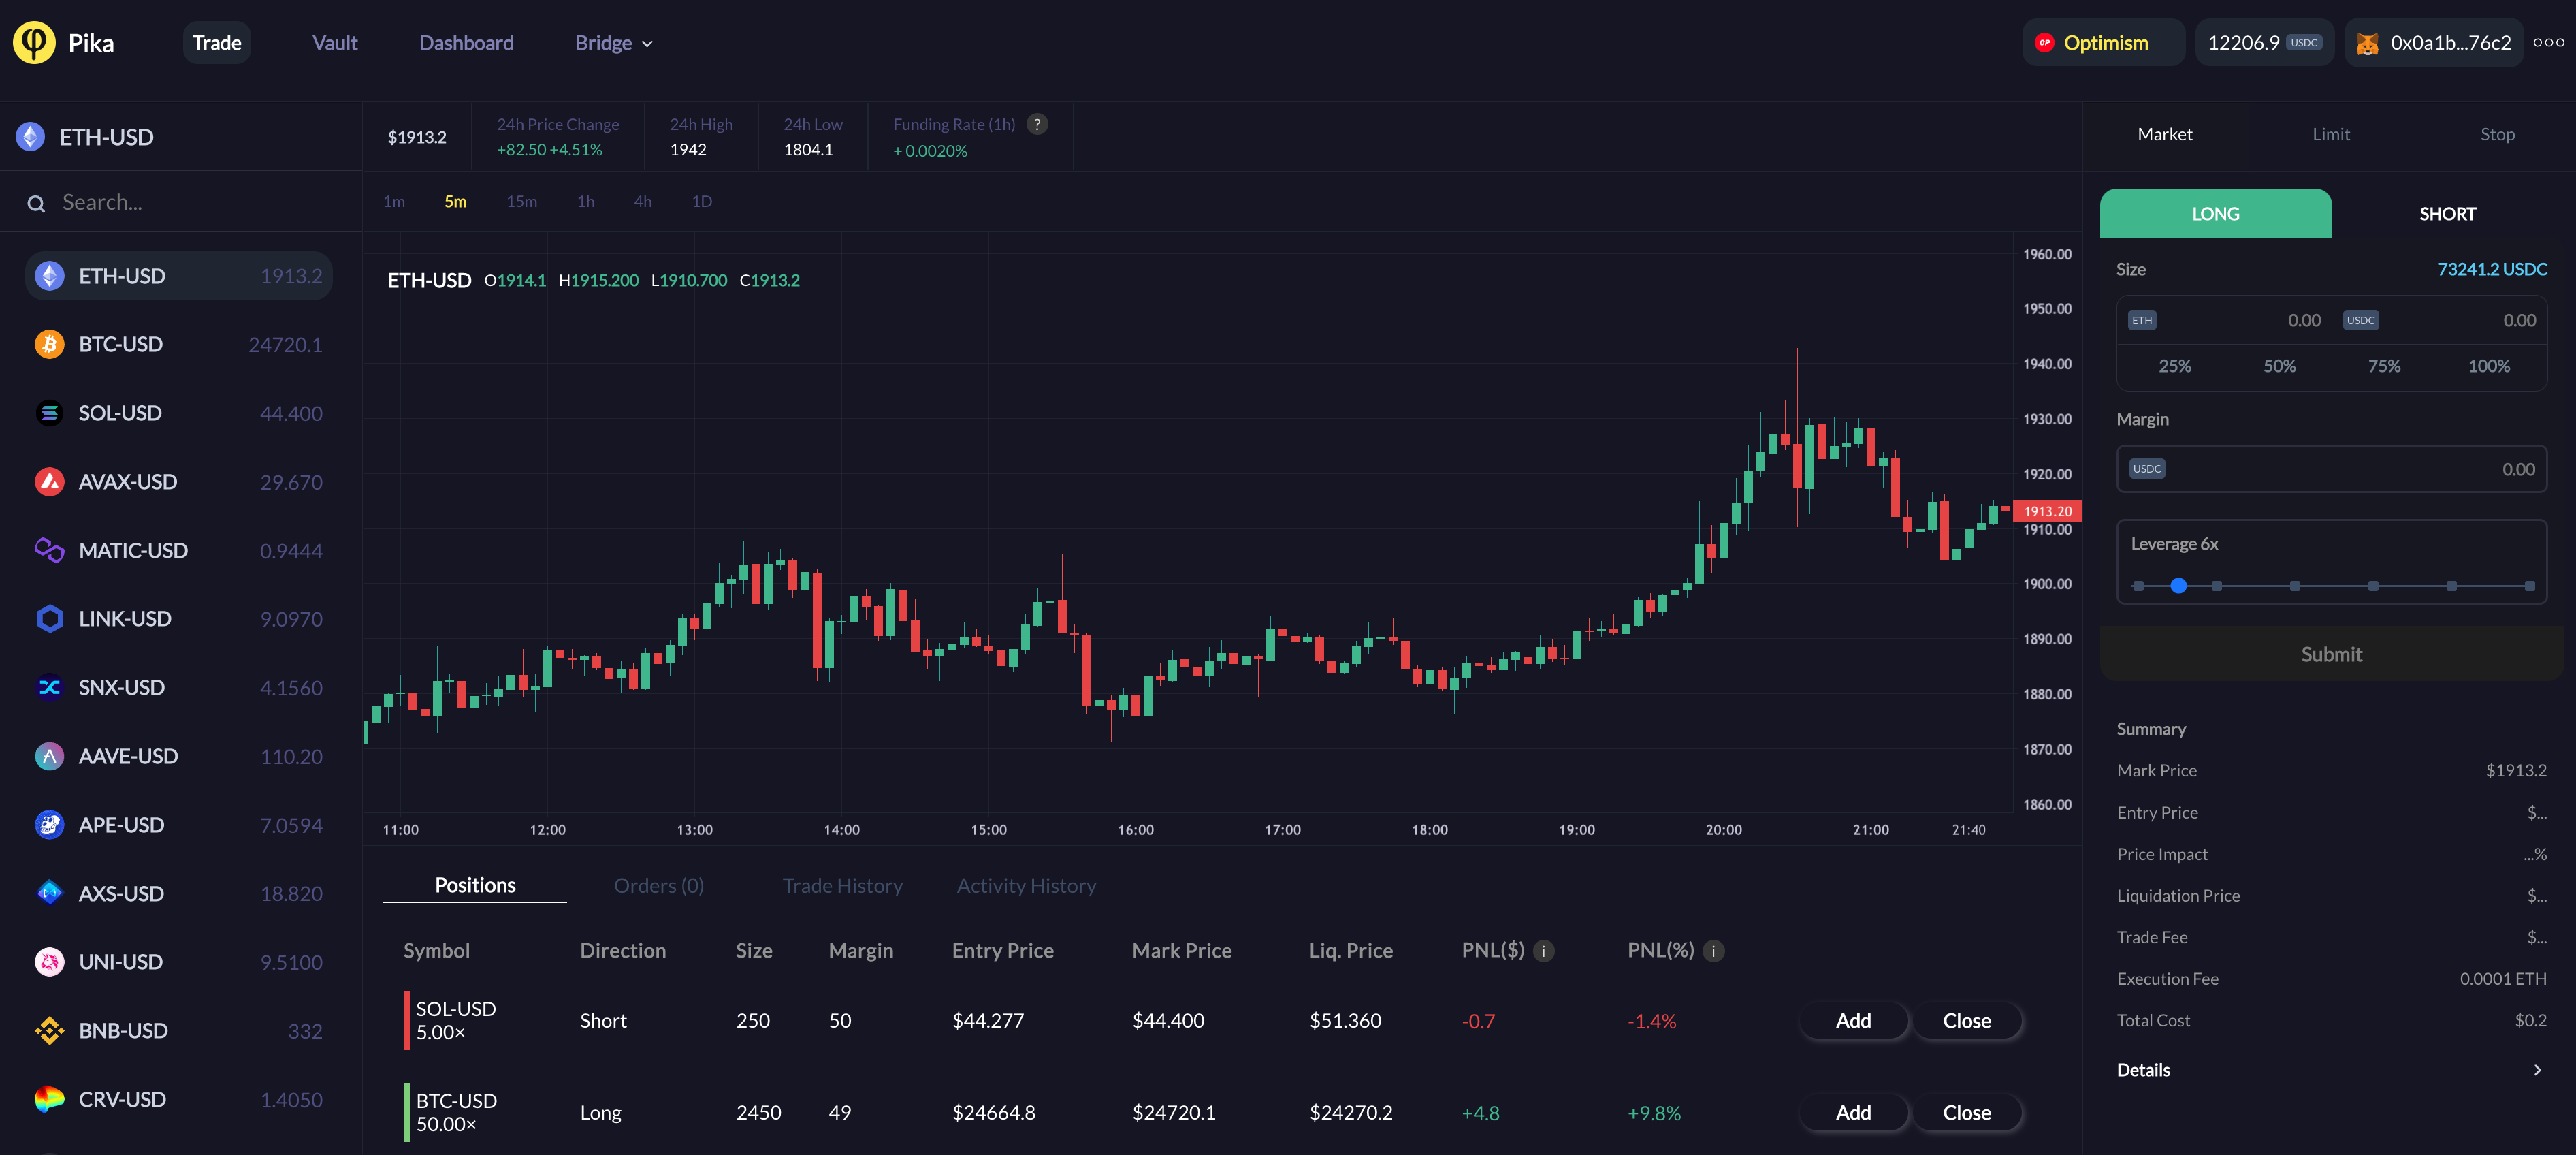Choose the 50% size option
Viewport: 2576px width, 1155px height.
pos(2279,366)
